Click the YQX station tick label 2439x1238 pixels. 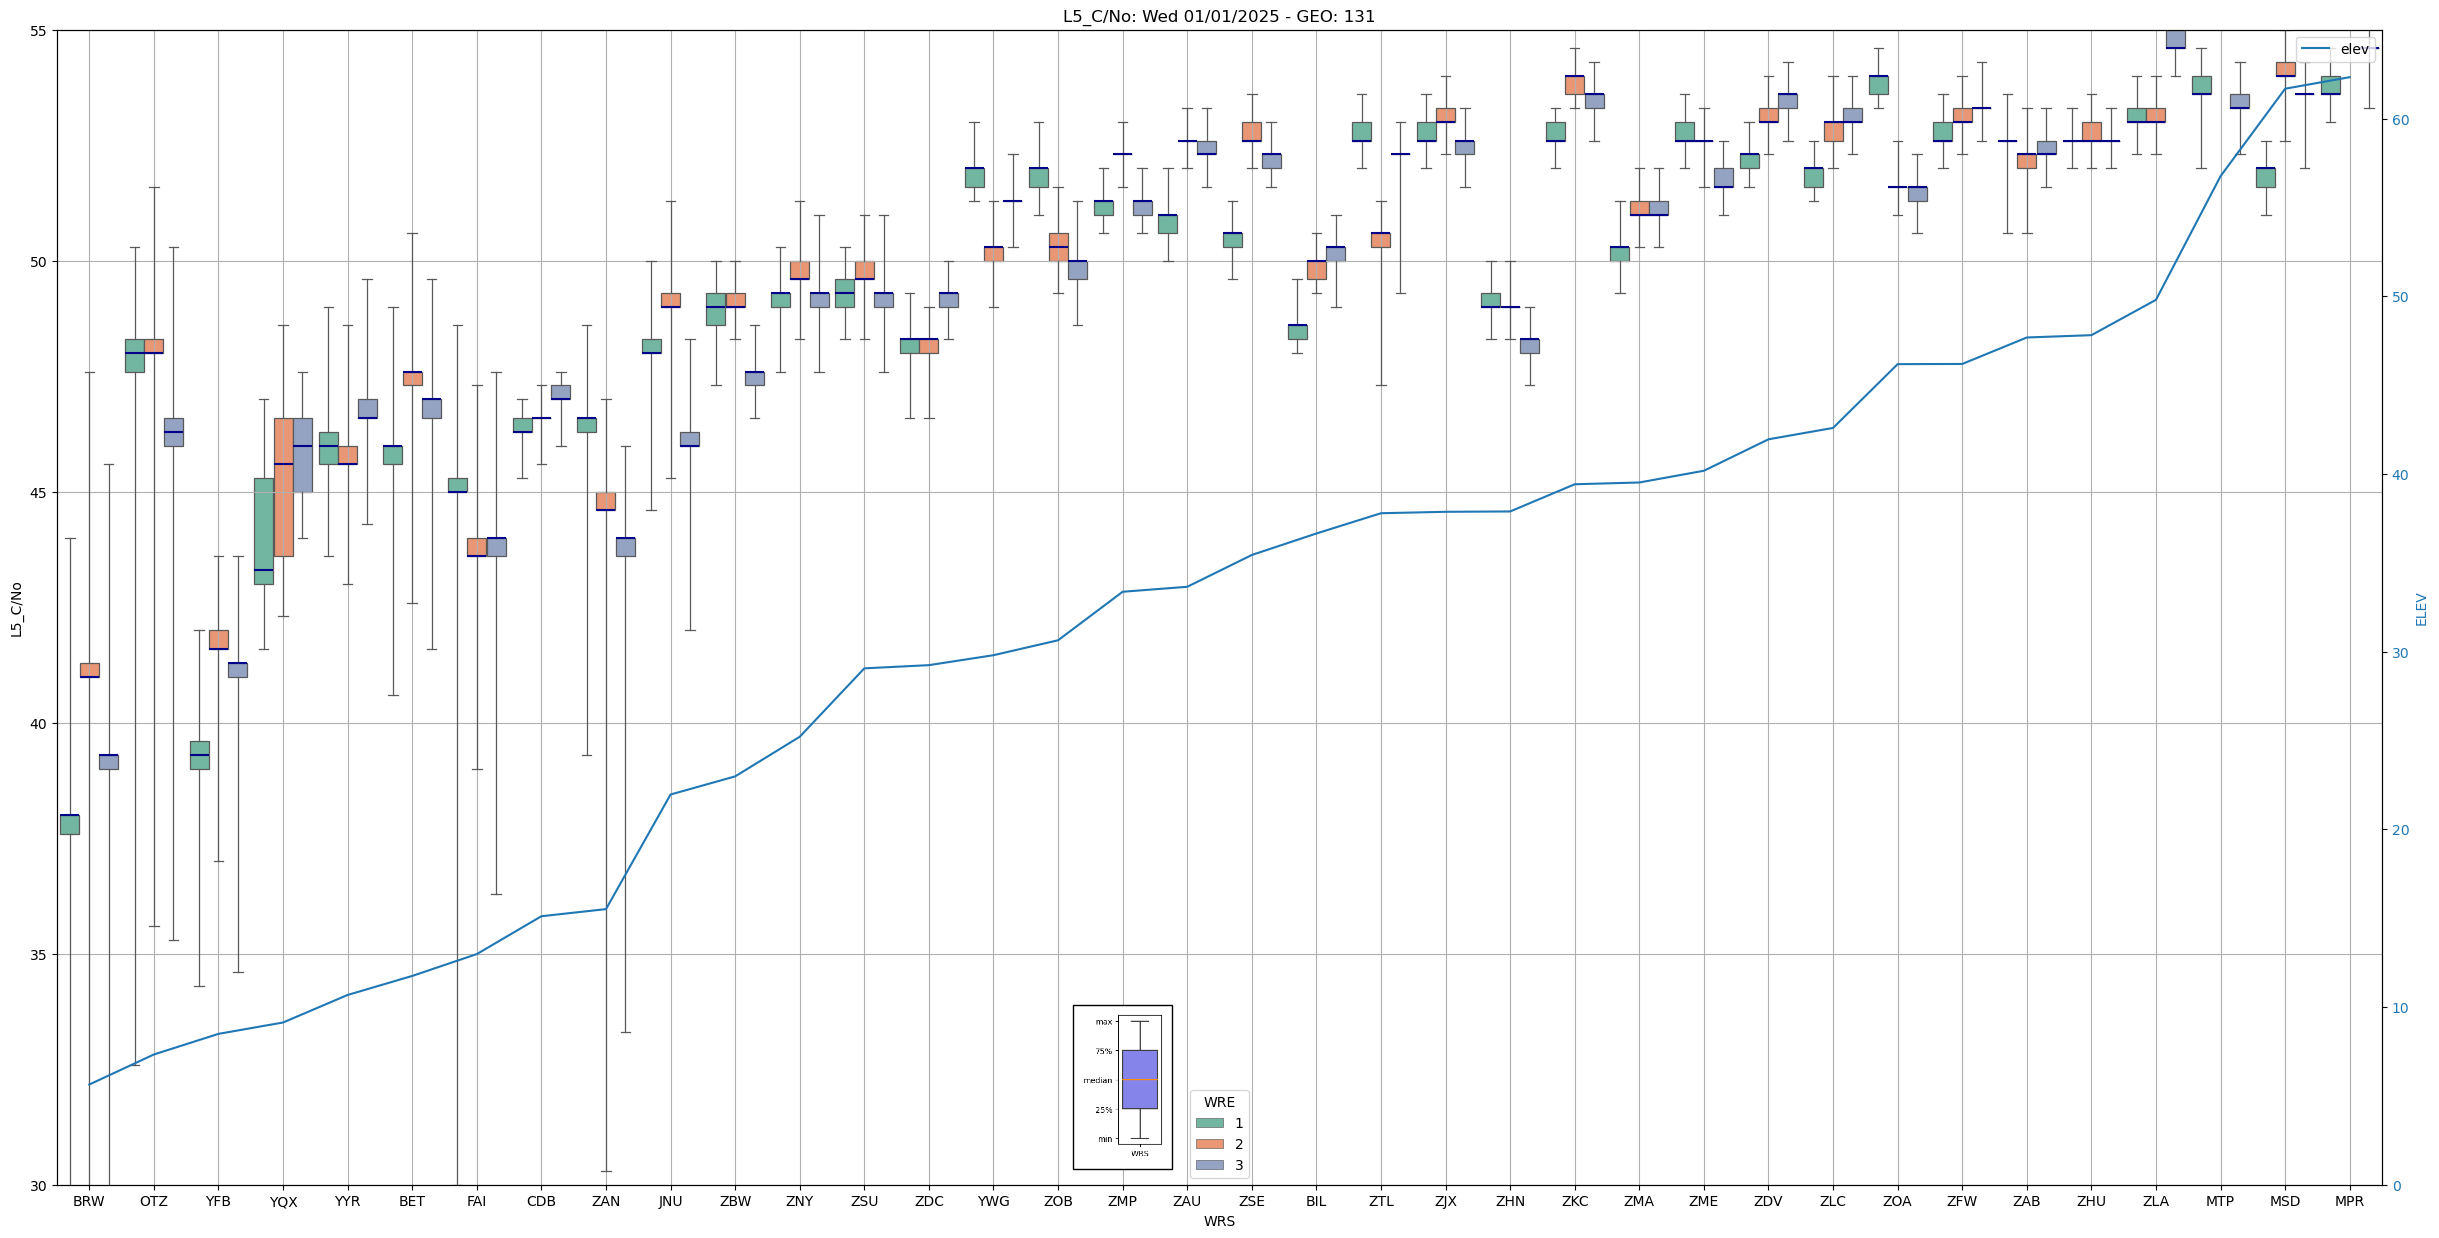point(283,1202)
